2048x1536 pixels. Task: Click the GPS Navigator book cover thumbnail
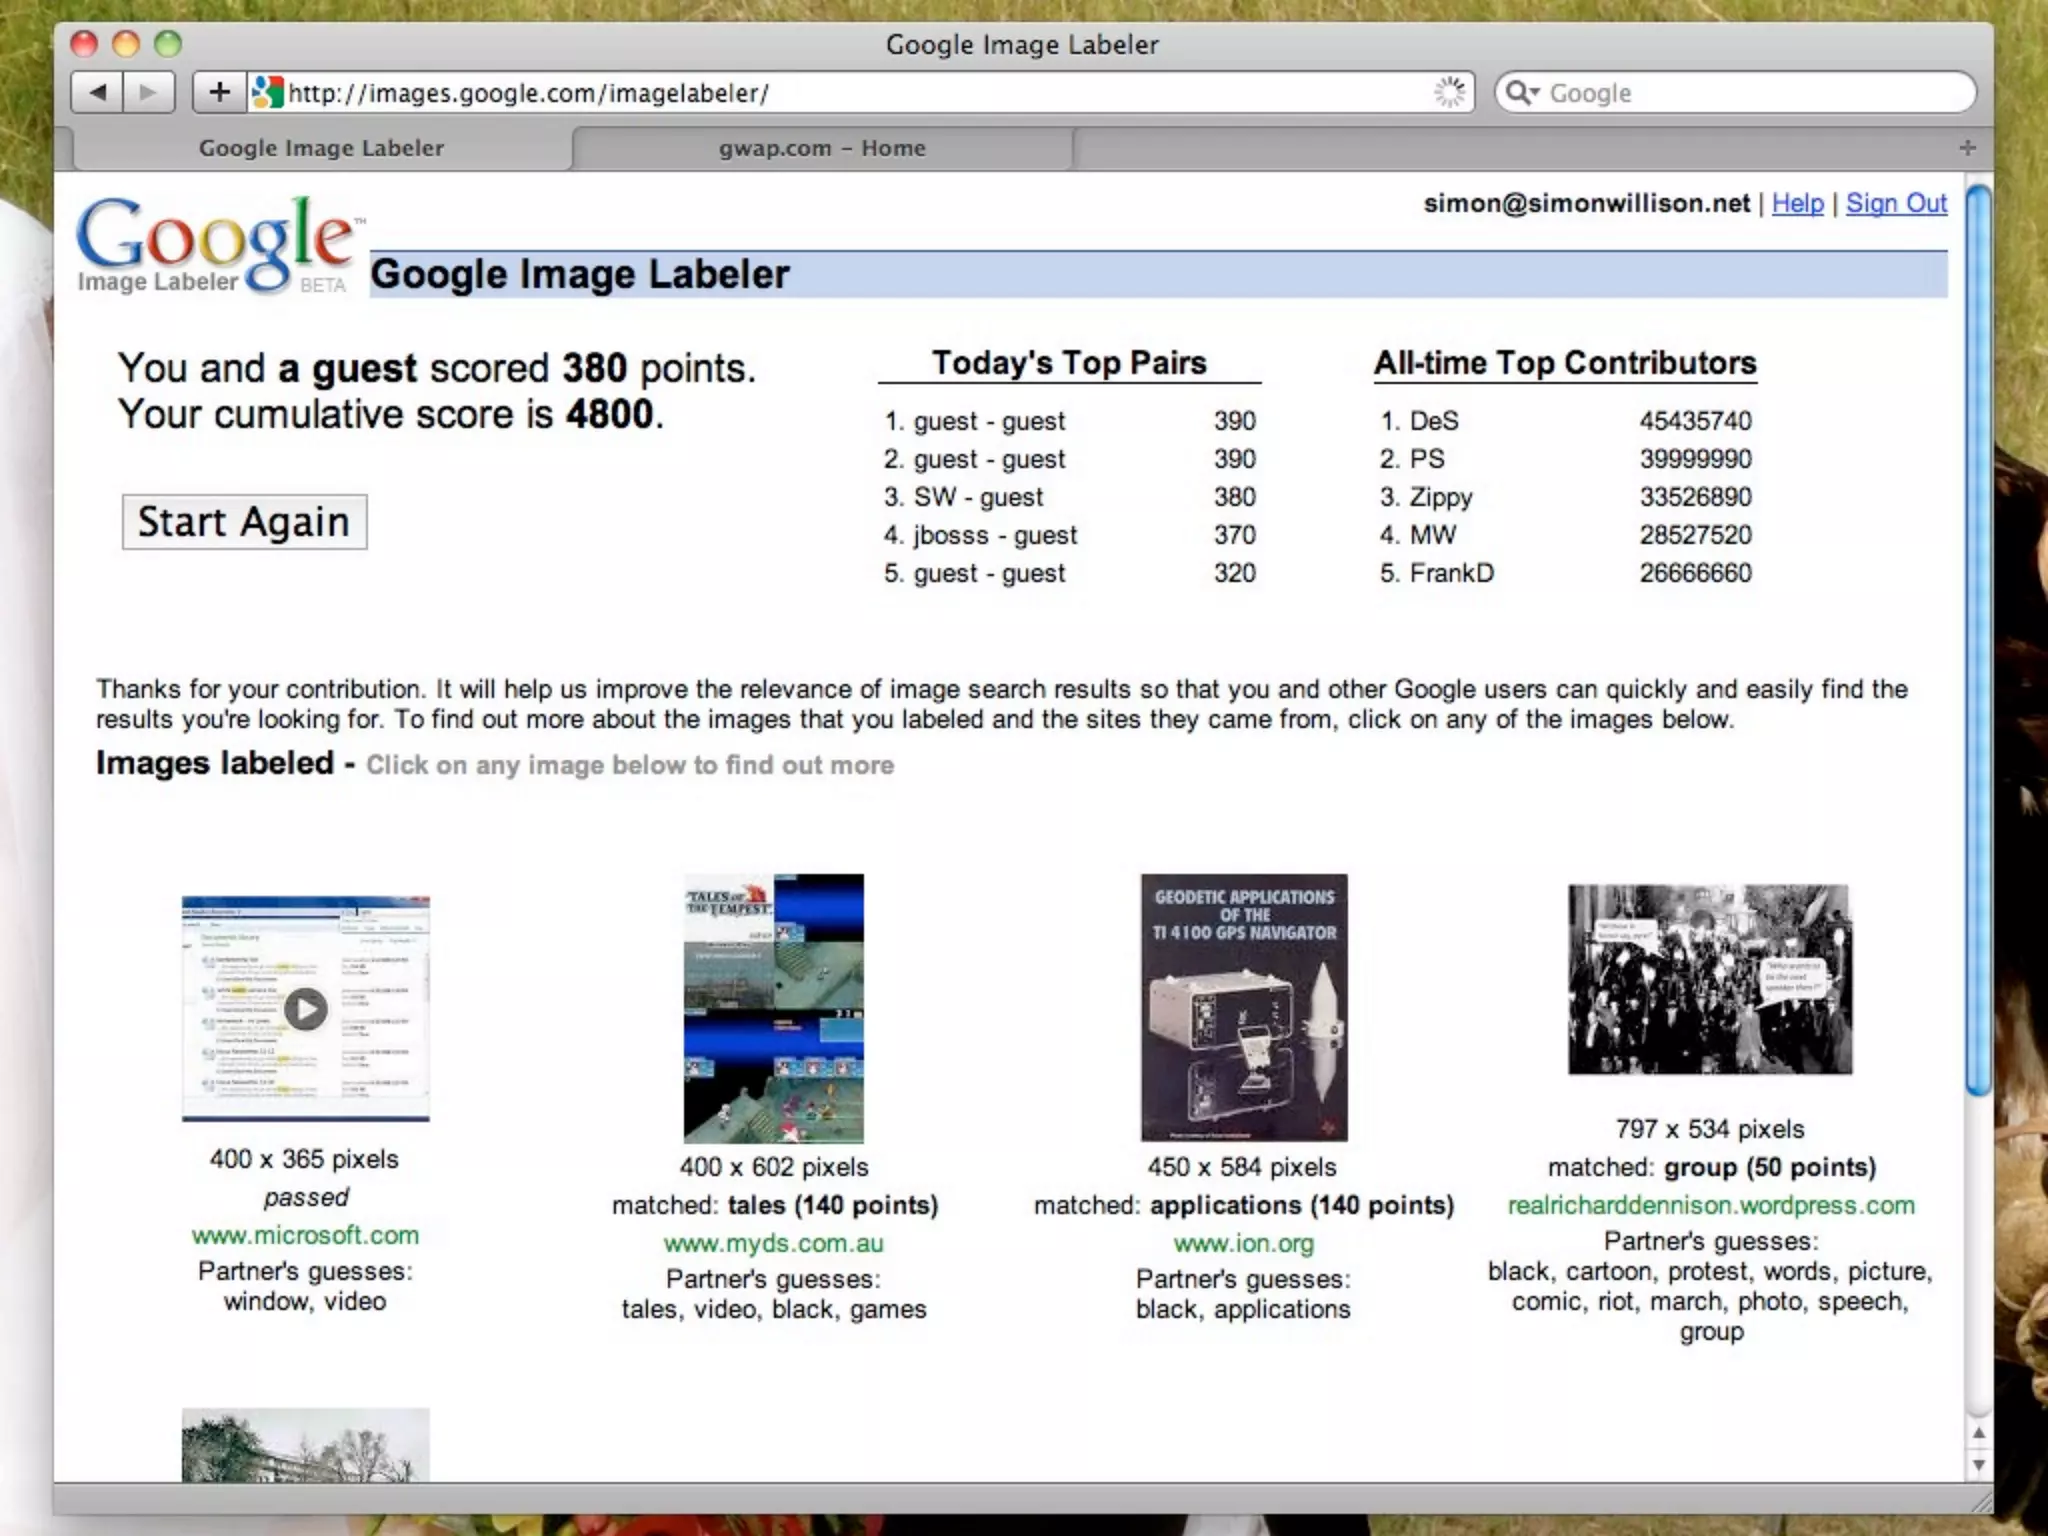click(1244, 1007)
